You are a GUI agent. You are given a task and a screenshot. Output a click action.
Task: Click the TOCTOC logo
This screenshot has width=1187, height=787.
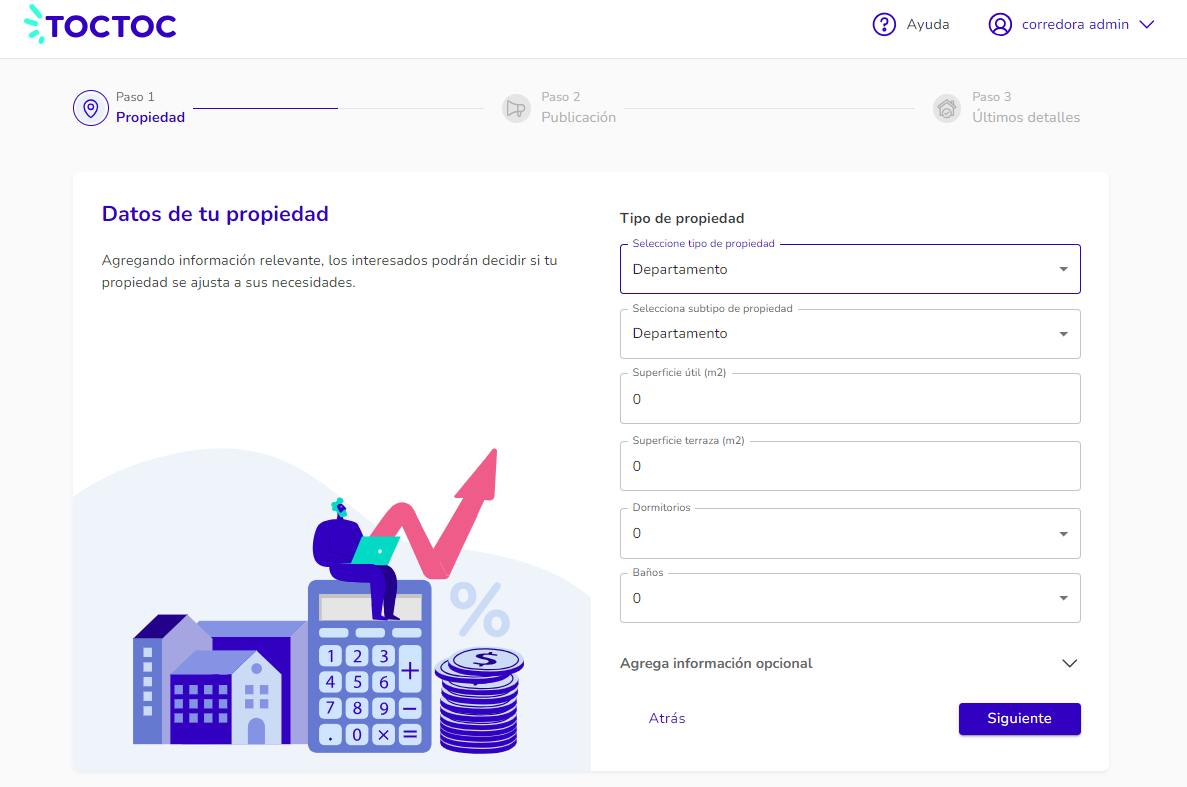click(100, 24)
